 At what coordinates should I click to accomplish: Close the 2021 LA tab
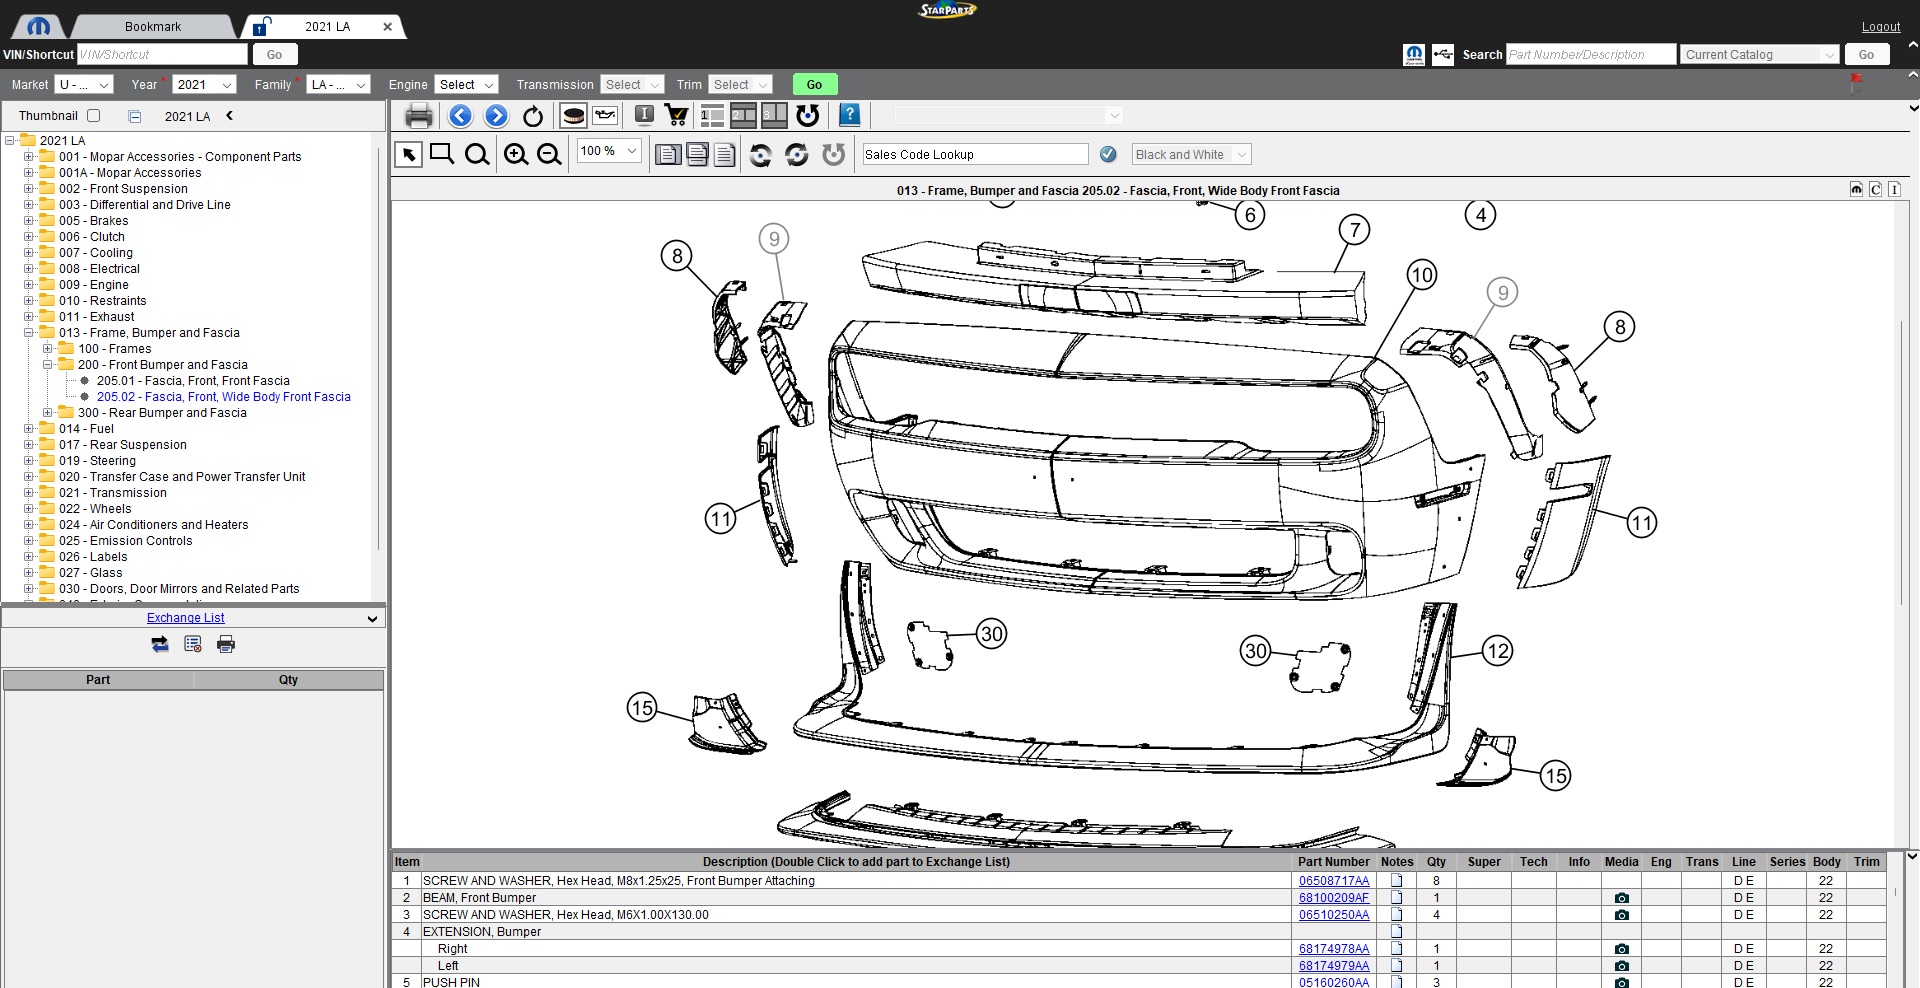point(387,27)
